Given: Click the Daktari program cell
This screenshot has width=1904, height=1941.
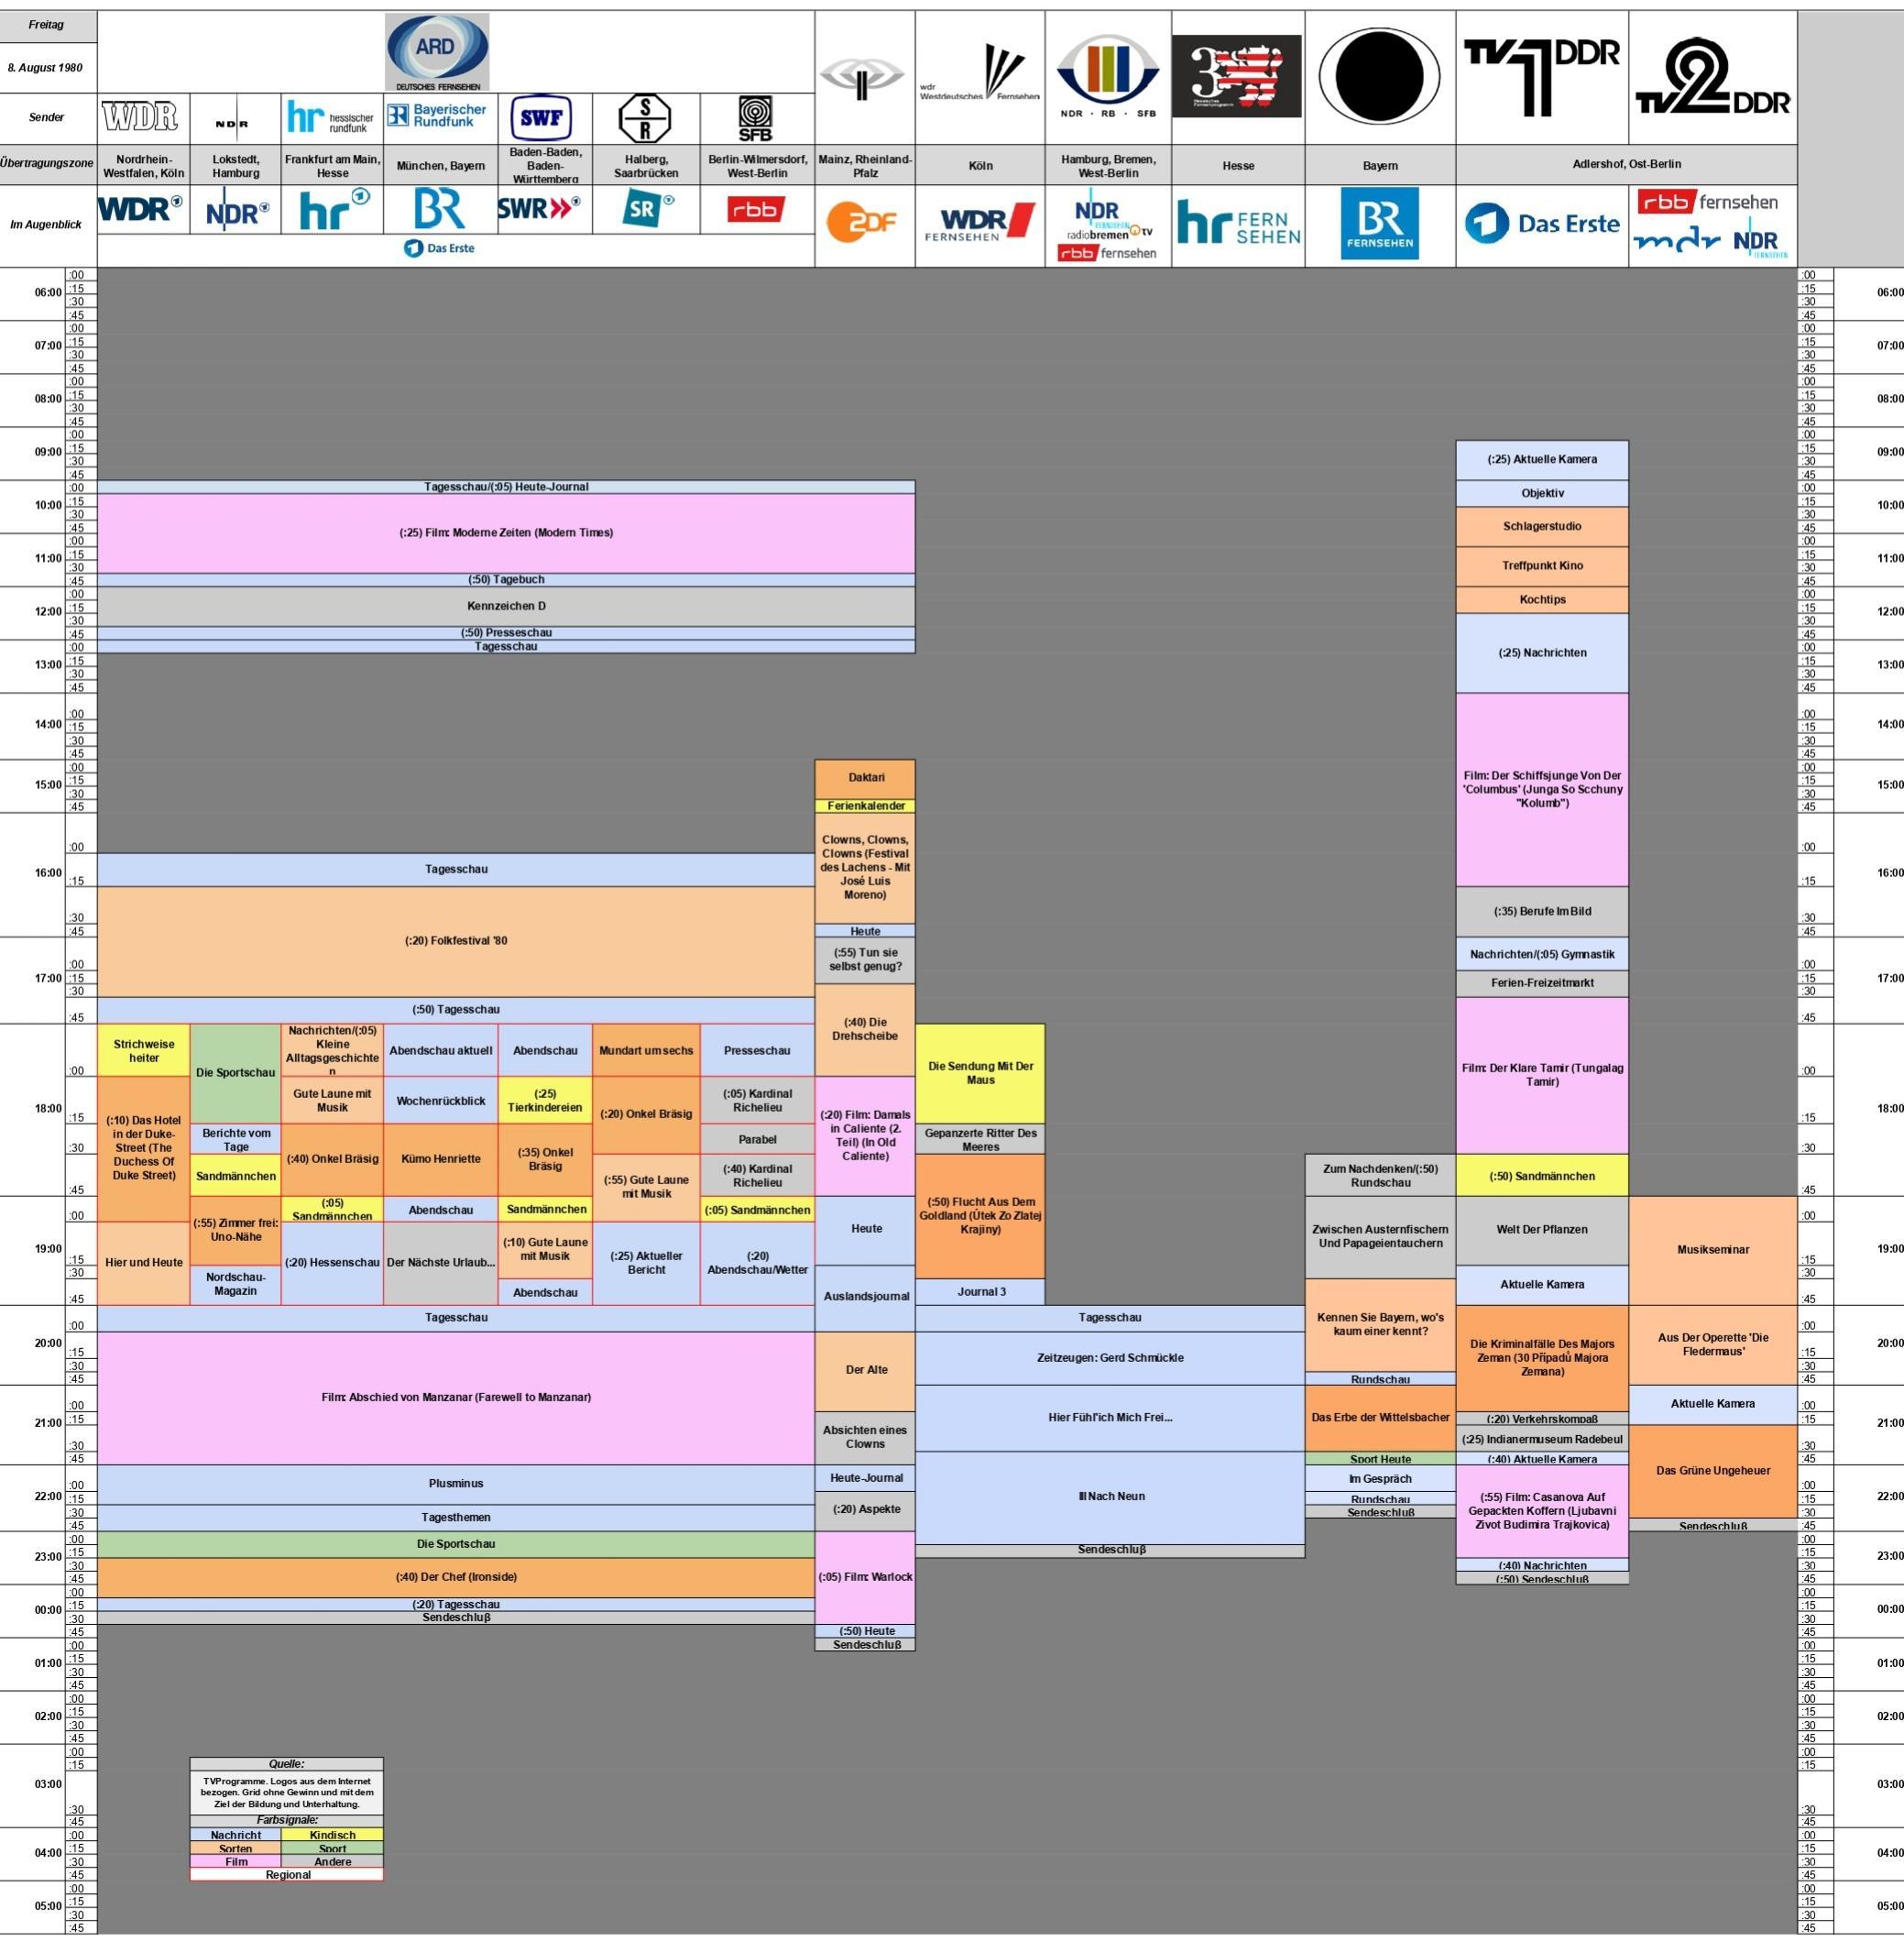Looking at the screenshot, I should pos(865,778).
